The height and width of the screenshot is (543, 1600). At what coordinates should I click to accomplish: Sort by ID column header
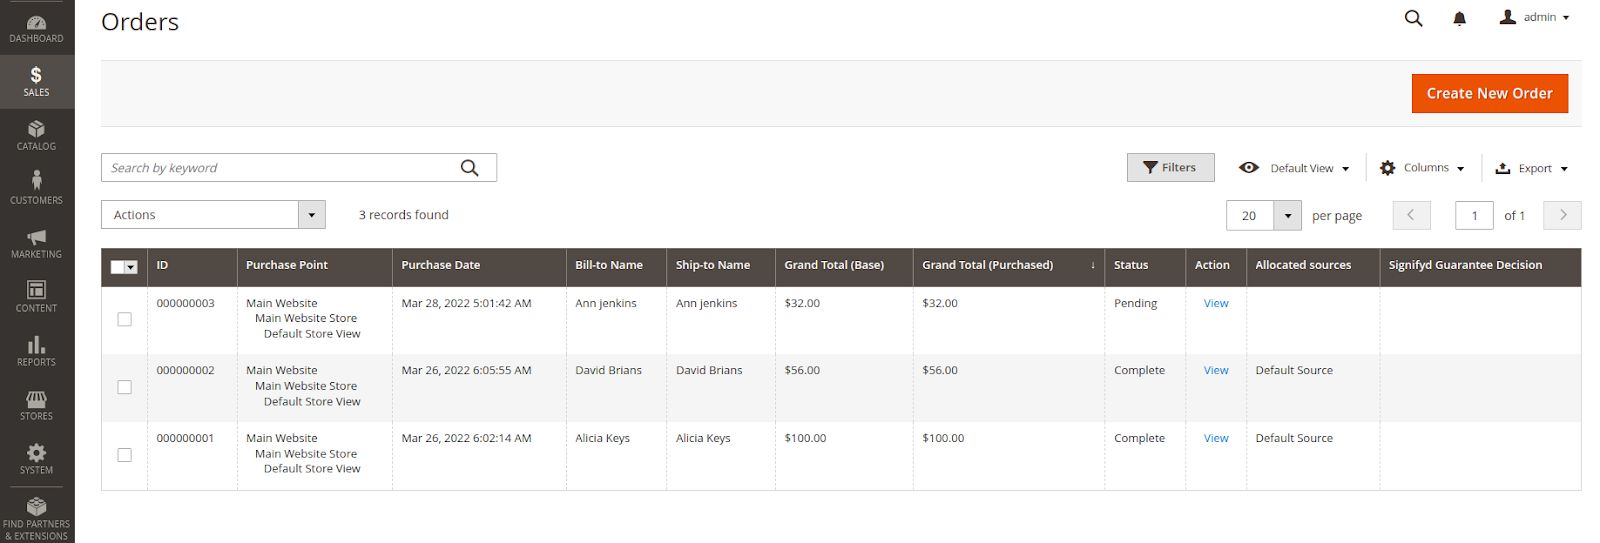192,265
